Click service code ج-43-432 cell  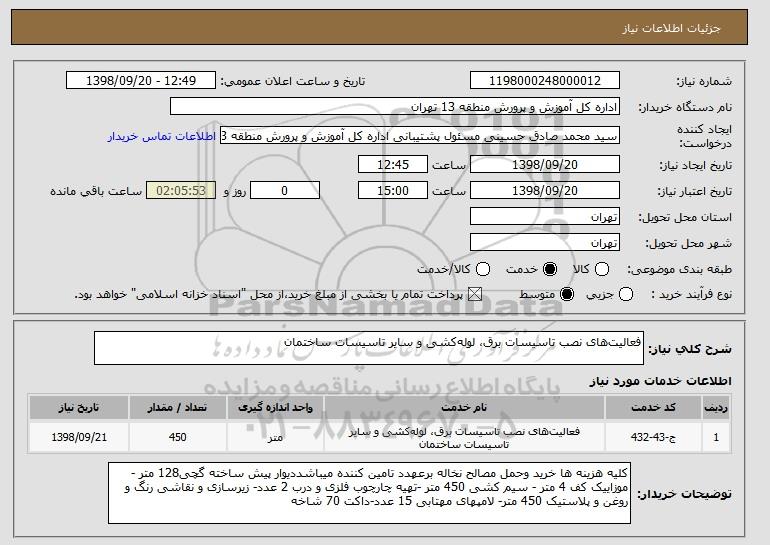point(653,437)
